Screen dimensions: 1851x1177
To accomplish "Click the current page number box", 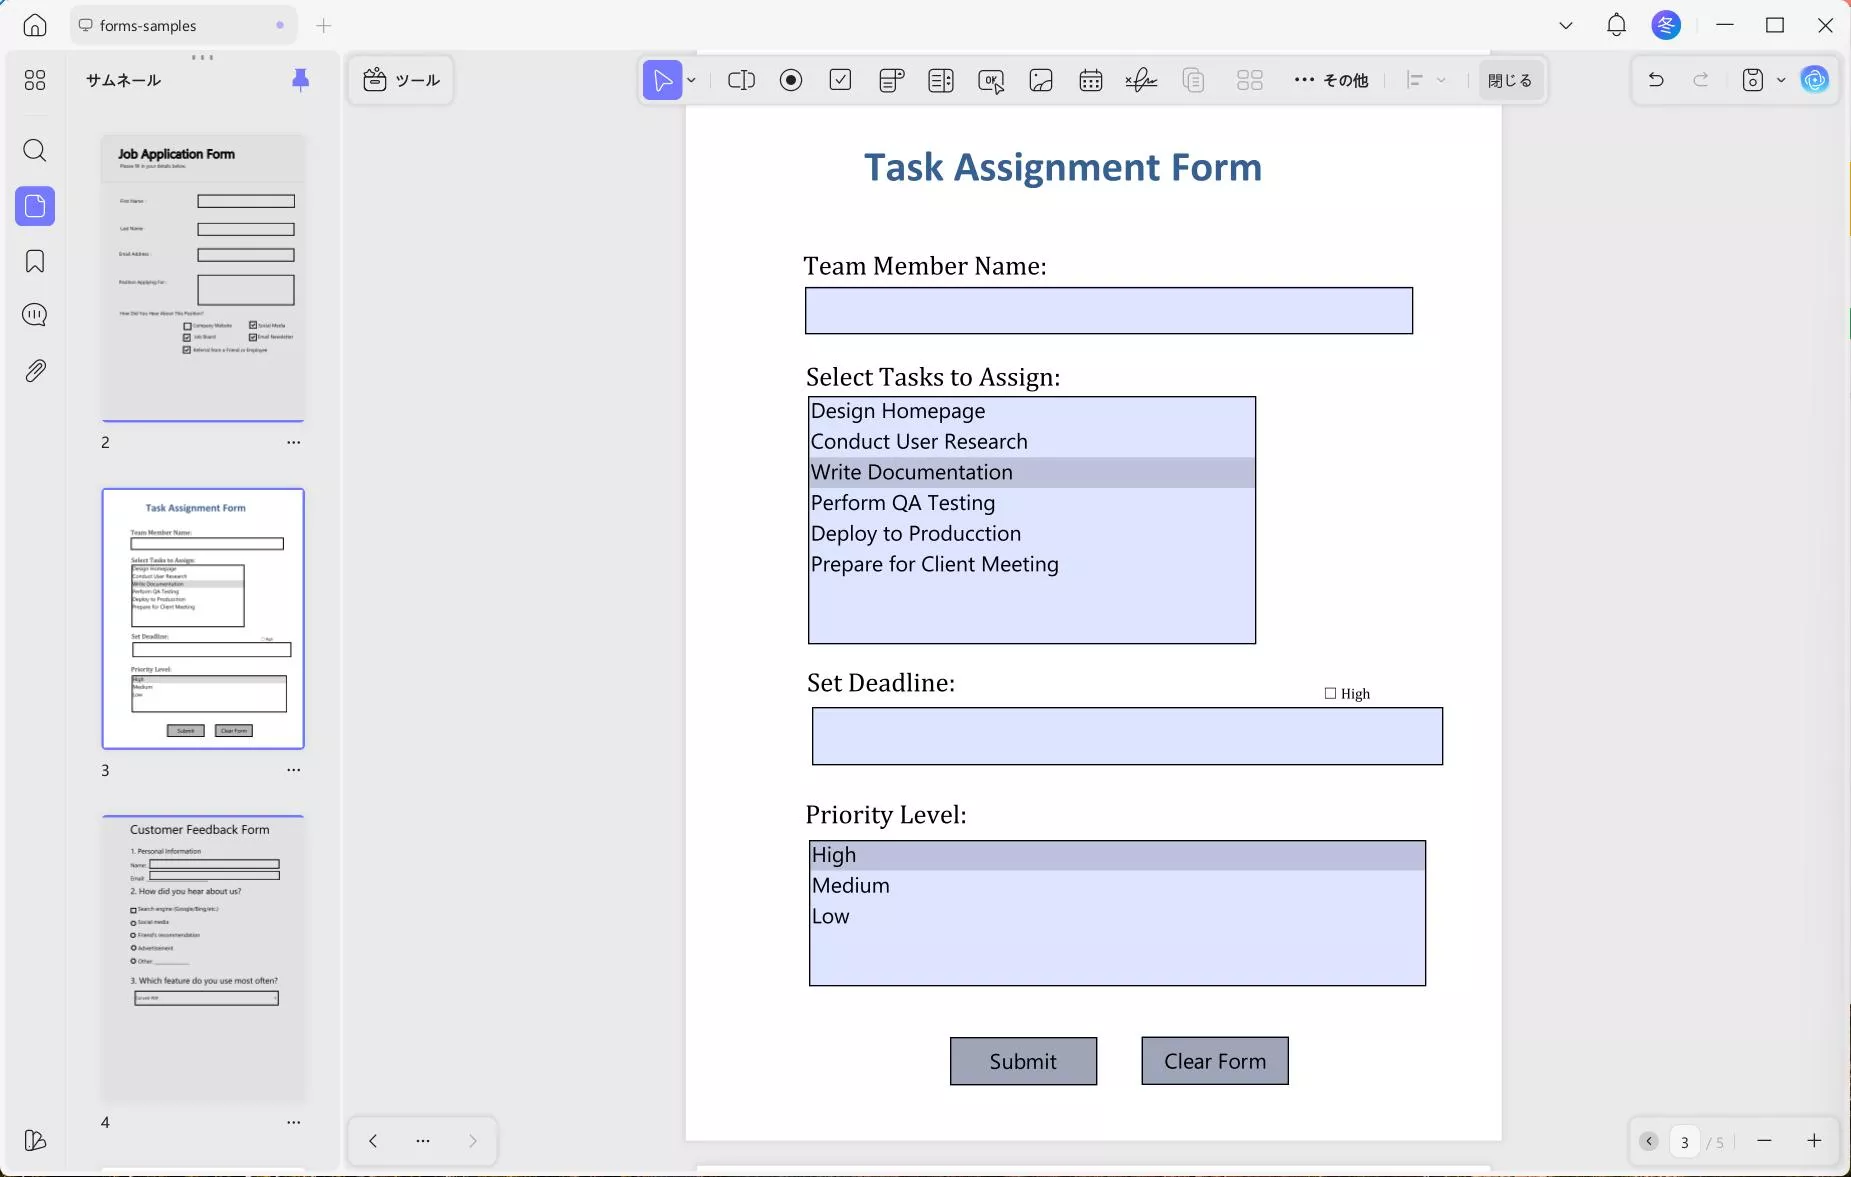I will tap(1684, 1141).
